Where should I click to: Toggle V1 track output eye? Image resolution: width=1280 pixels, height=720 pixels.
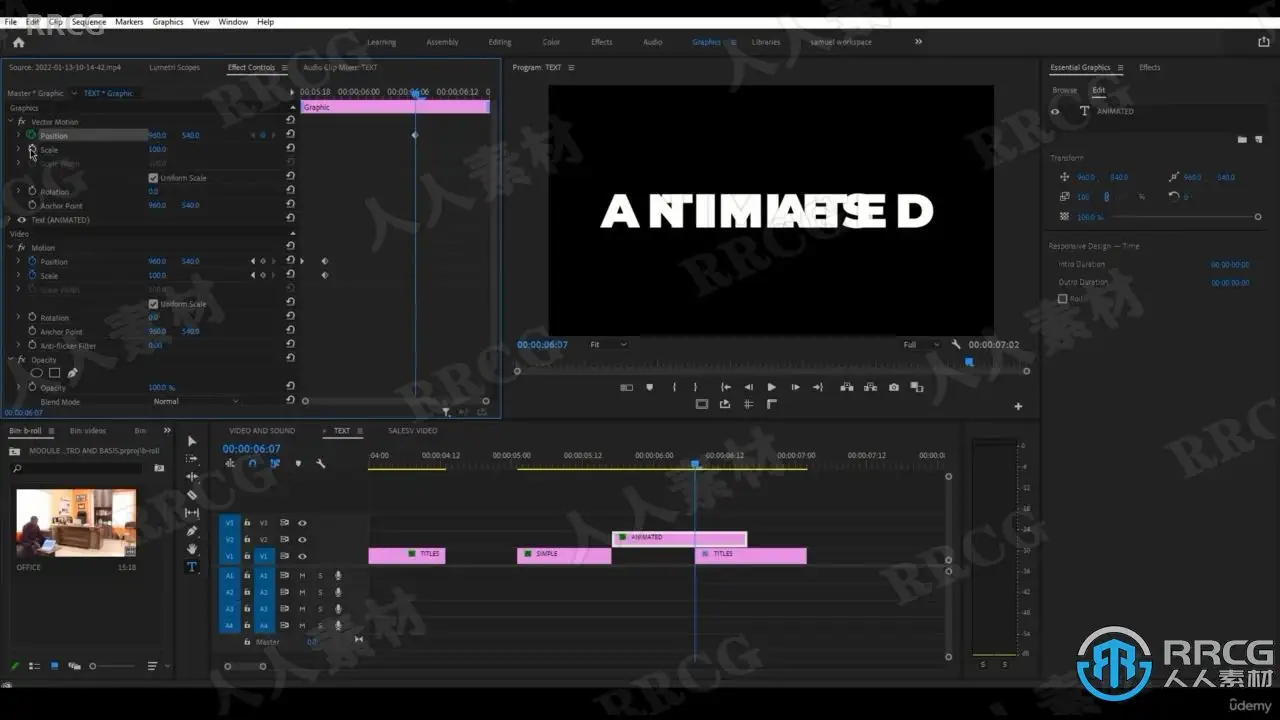click(302, 556)
